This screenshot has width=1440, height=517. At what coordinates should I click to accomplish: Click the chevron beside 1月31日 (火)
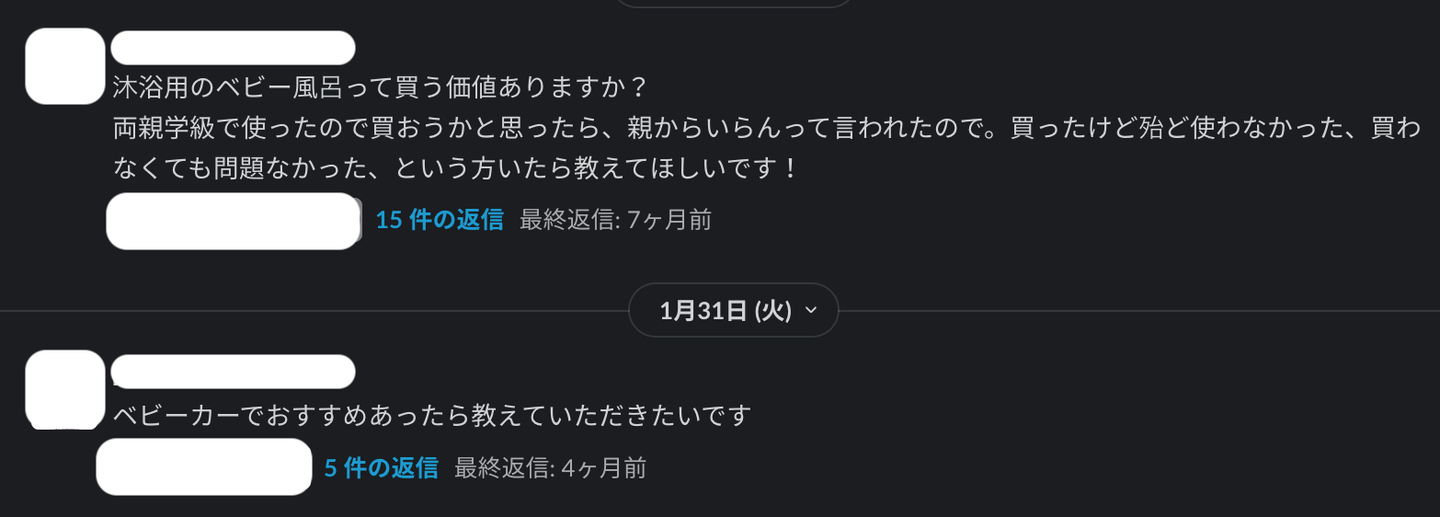tap(811, 311)
